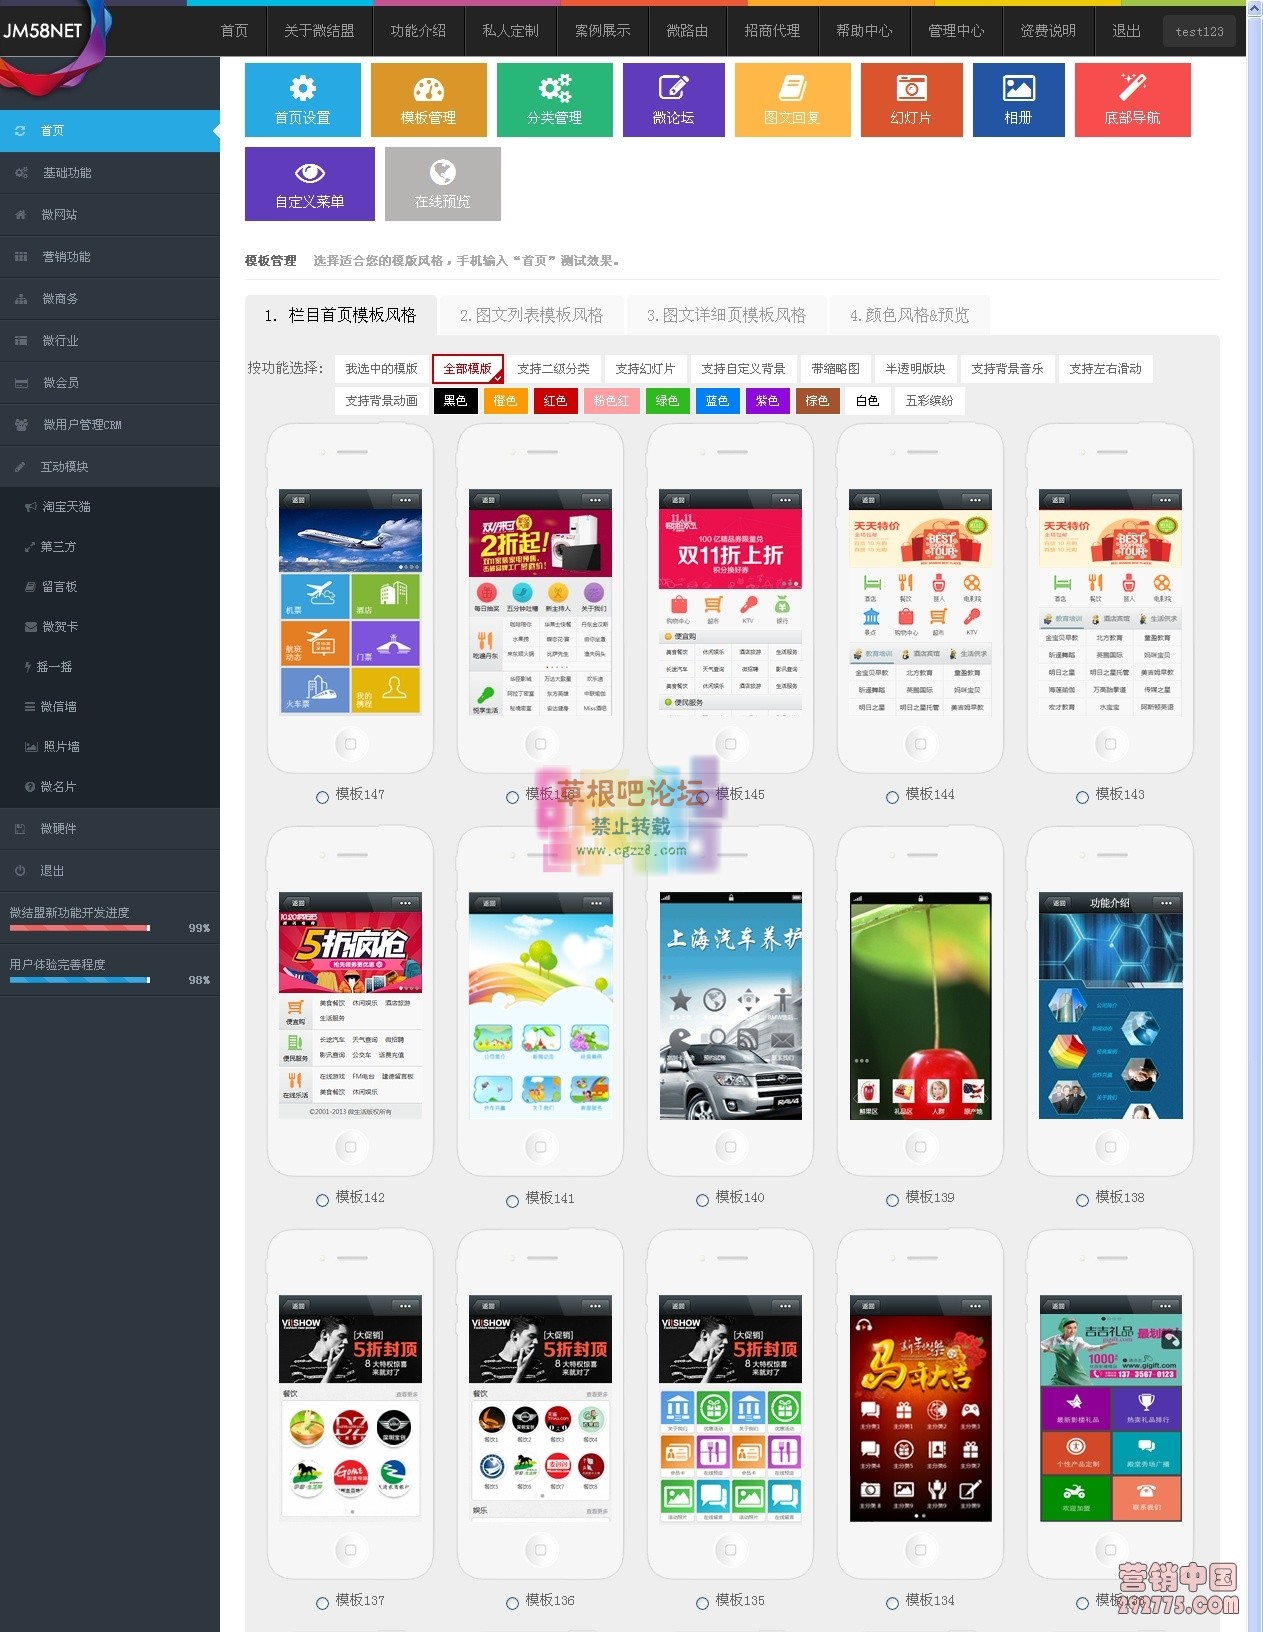1263x1632 pixels.
Task: Pick the 红色 color filter swatch
Action: pyautogui.click(x=555, y=401)
